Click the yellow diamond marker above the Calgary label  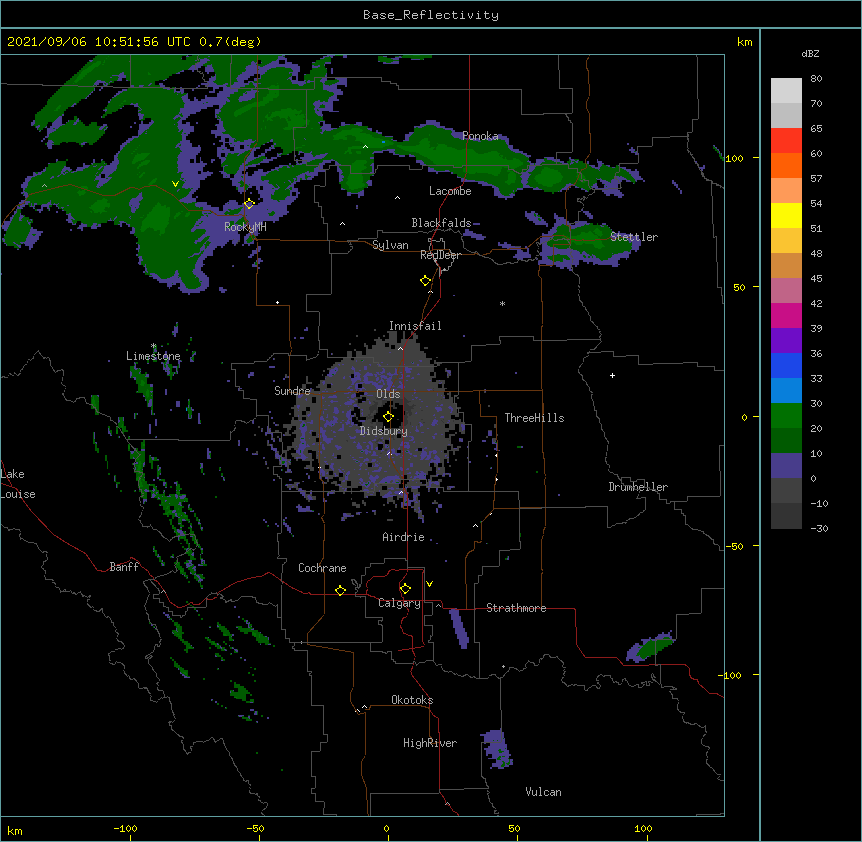405,589
